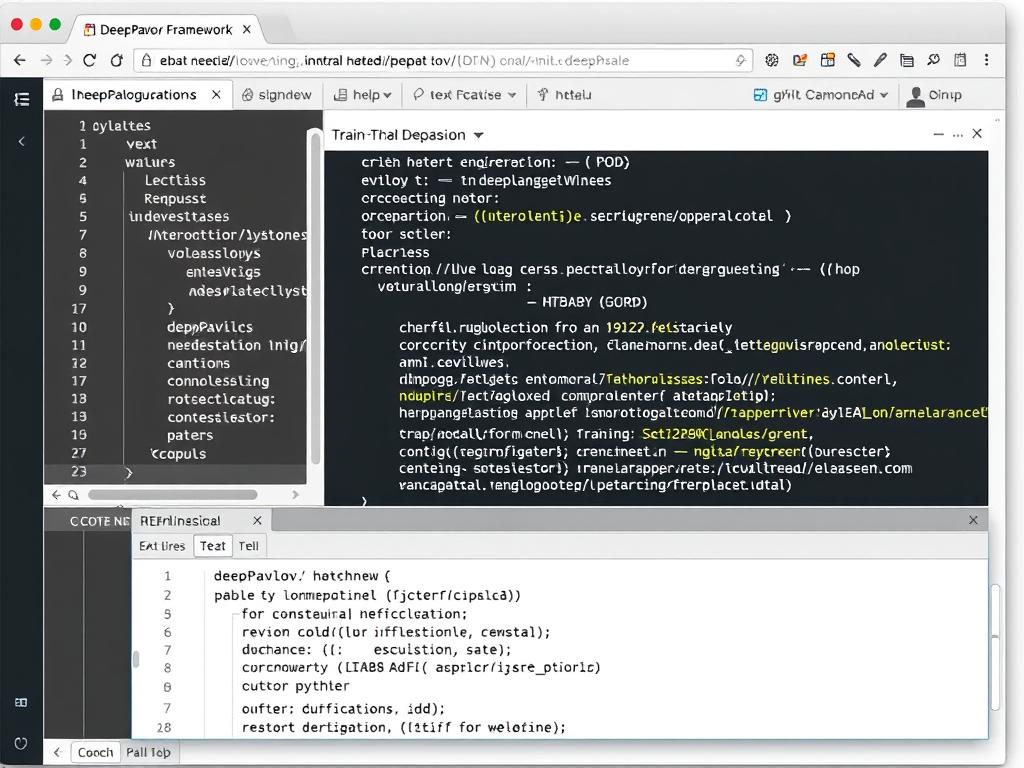Open the text Fcatise dropdown
Viewport: 1024px width, 768px height.
coord(464,95)
